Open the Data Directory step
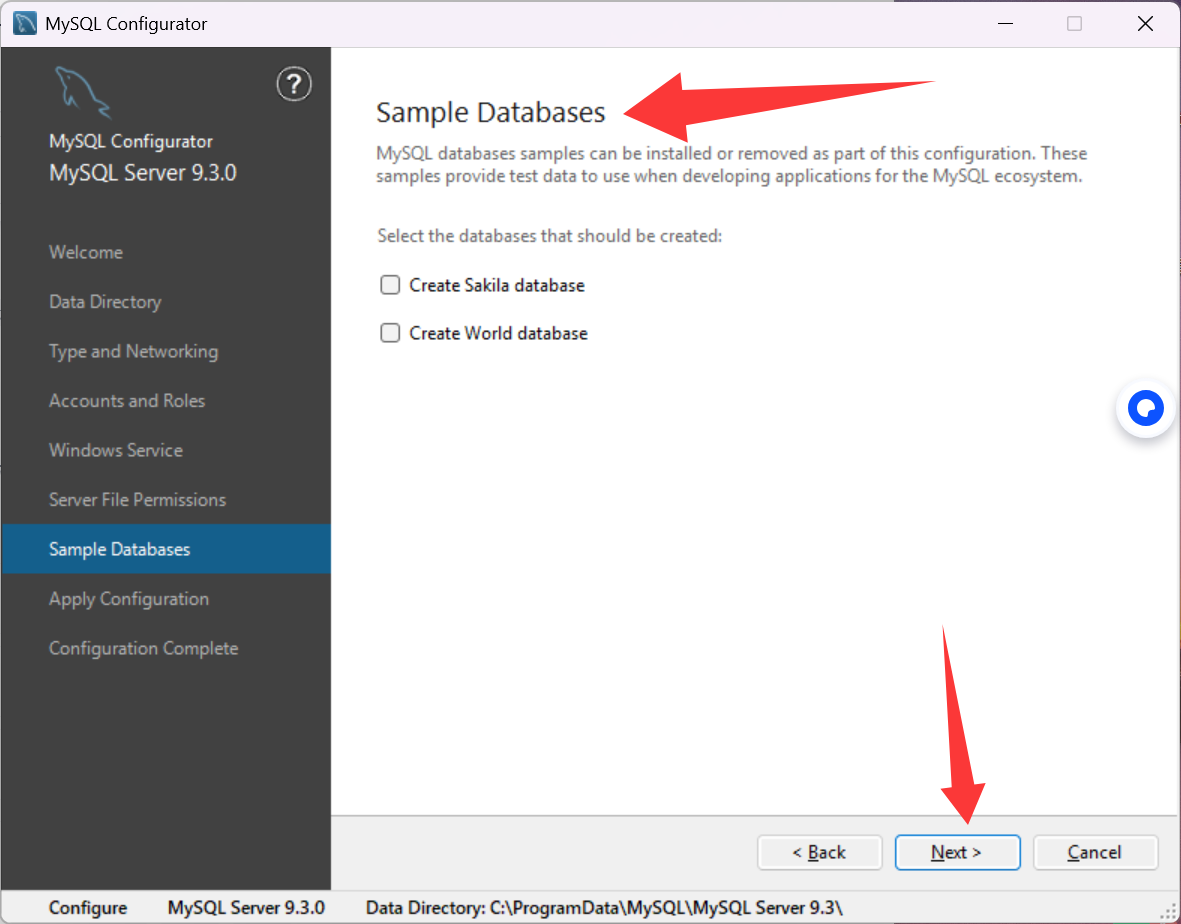The image size is (1181, 924). click(105, 302)
